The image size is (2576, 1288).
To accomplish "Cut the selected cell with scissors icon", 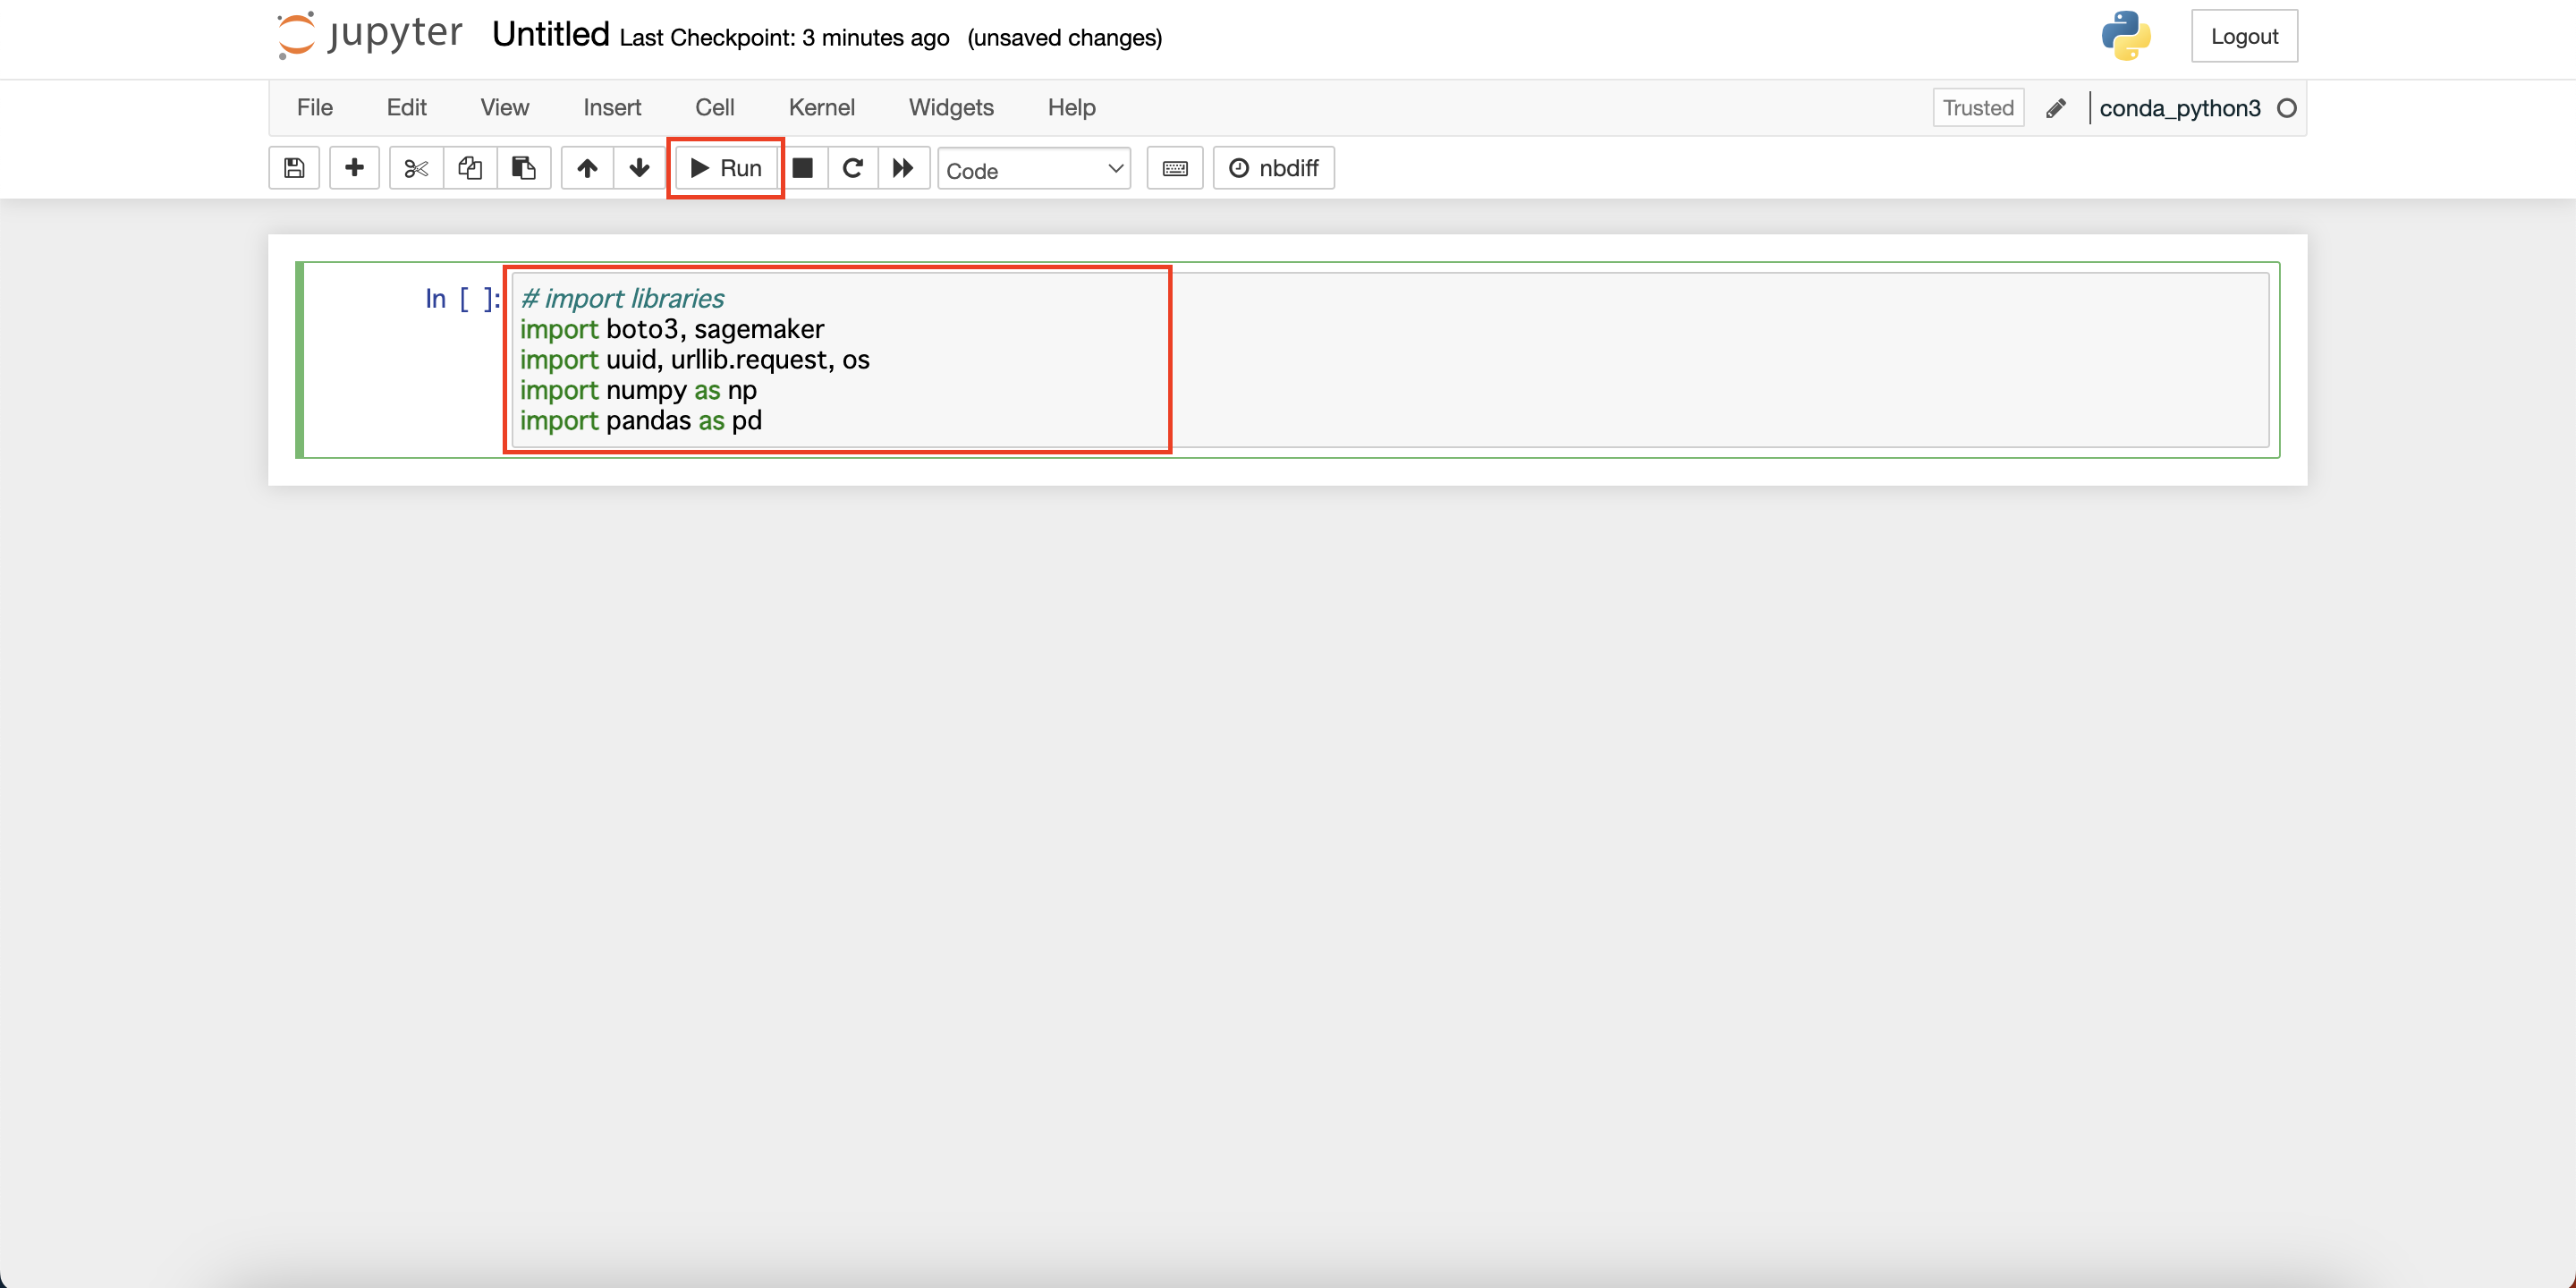I will point(414,168).
